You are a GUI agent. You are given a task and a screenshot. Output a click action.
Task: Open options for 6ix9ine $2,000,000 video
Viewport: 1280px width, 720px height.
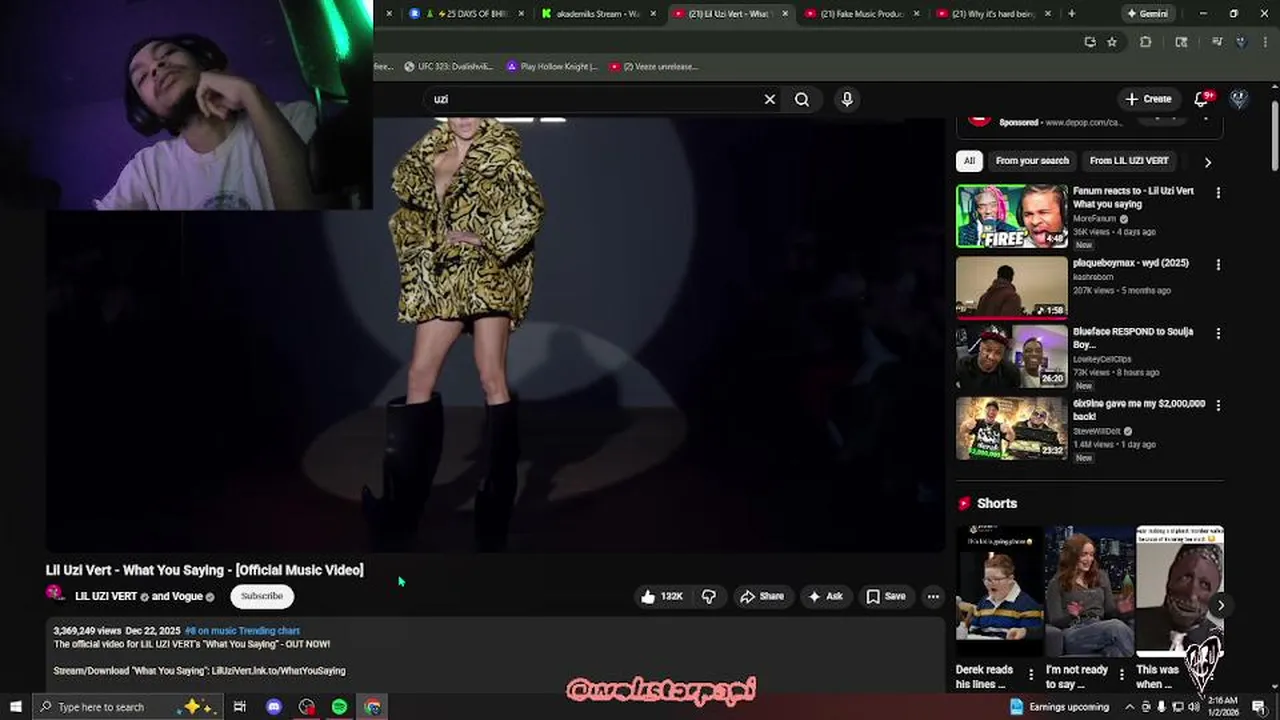point(1218,405)
